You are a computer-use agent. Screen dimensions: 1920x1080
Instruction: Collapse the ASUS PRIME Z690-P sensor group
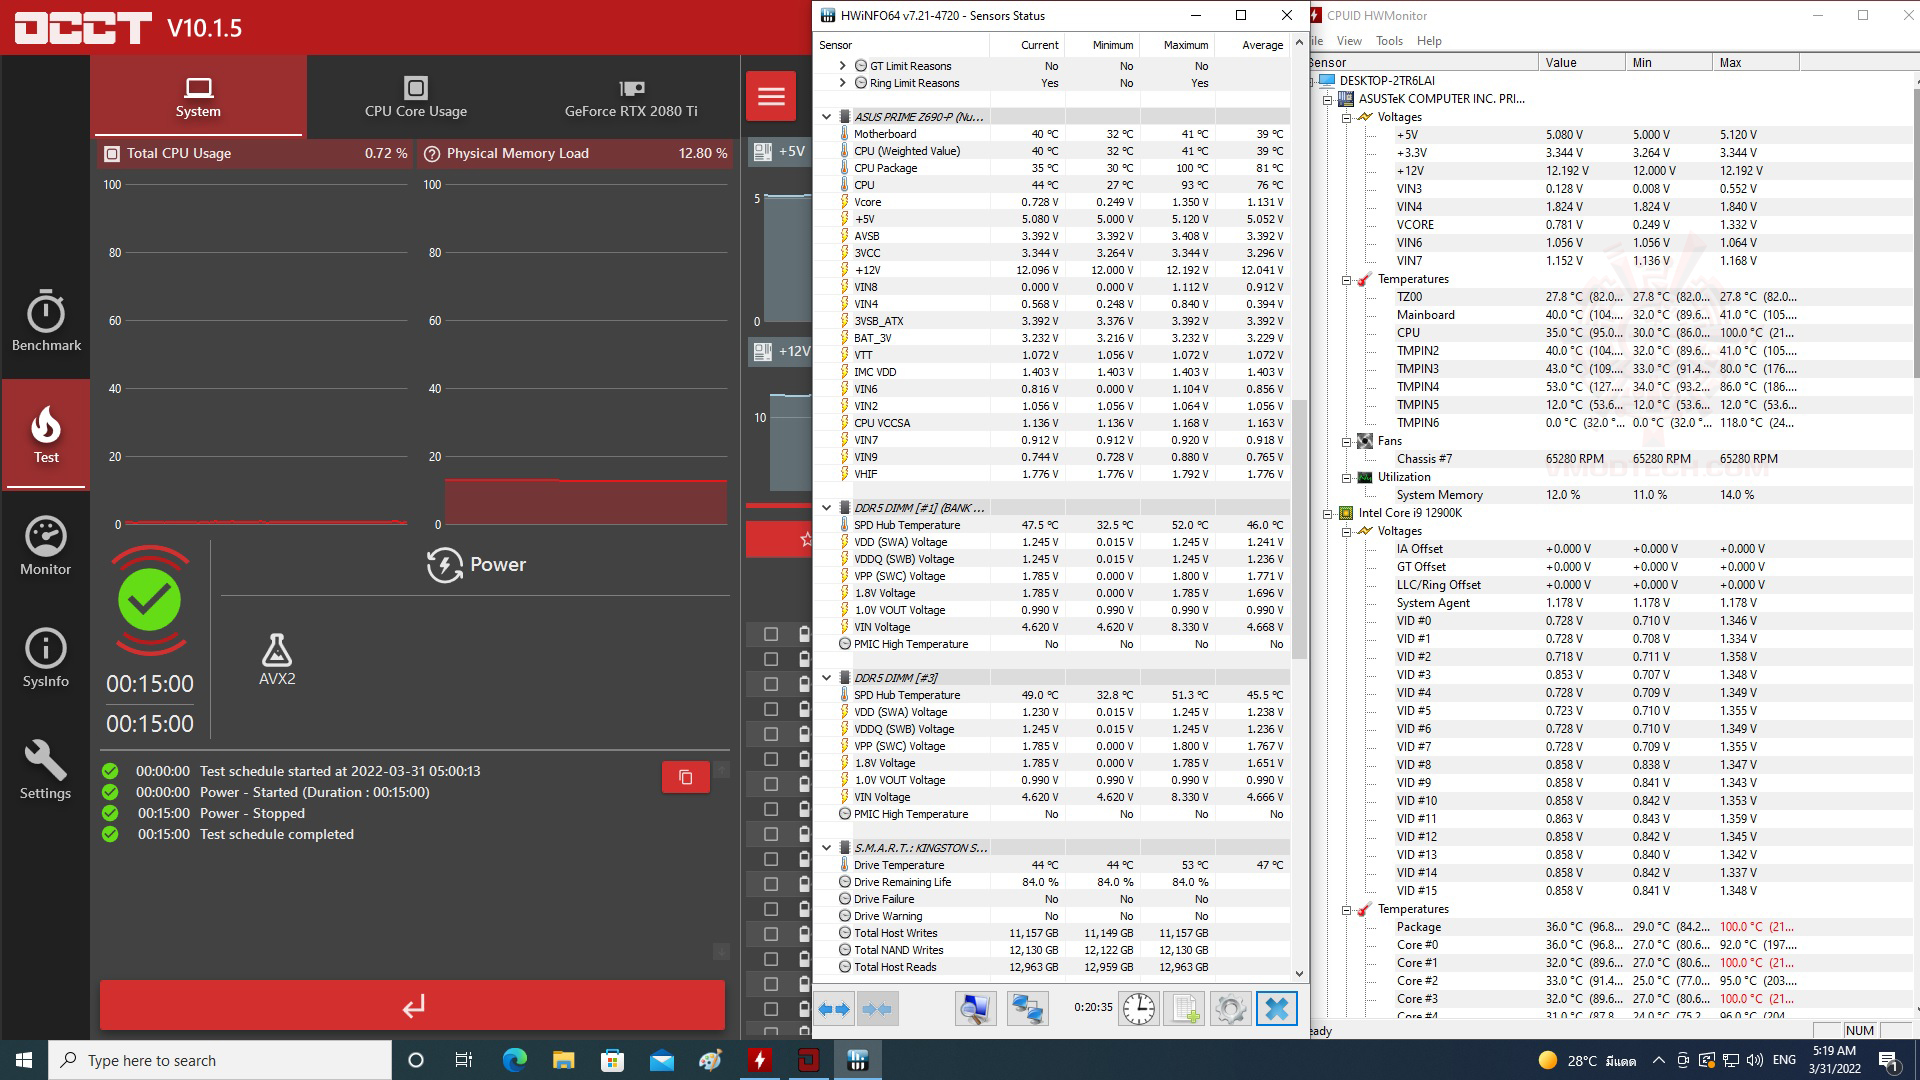(x=827, y=117)
